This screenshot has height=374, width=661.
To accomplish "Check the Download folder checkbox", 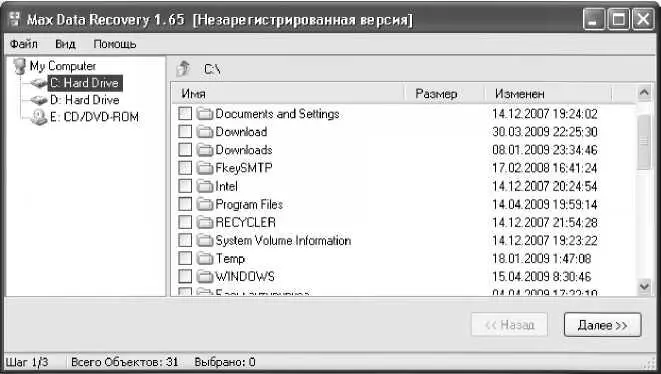I will [x=185, y=132].
